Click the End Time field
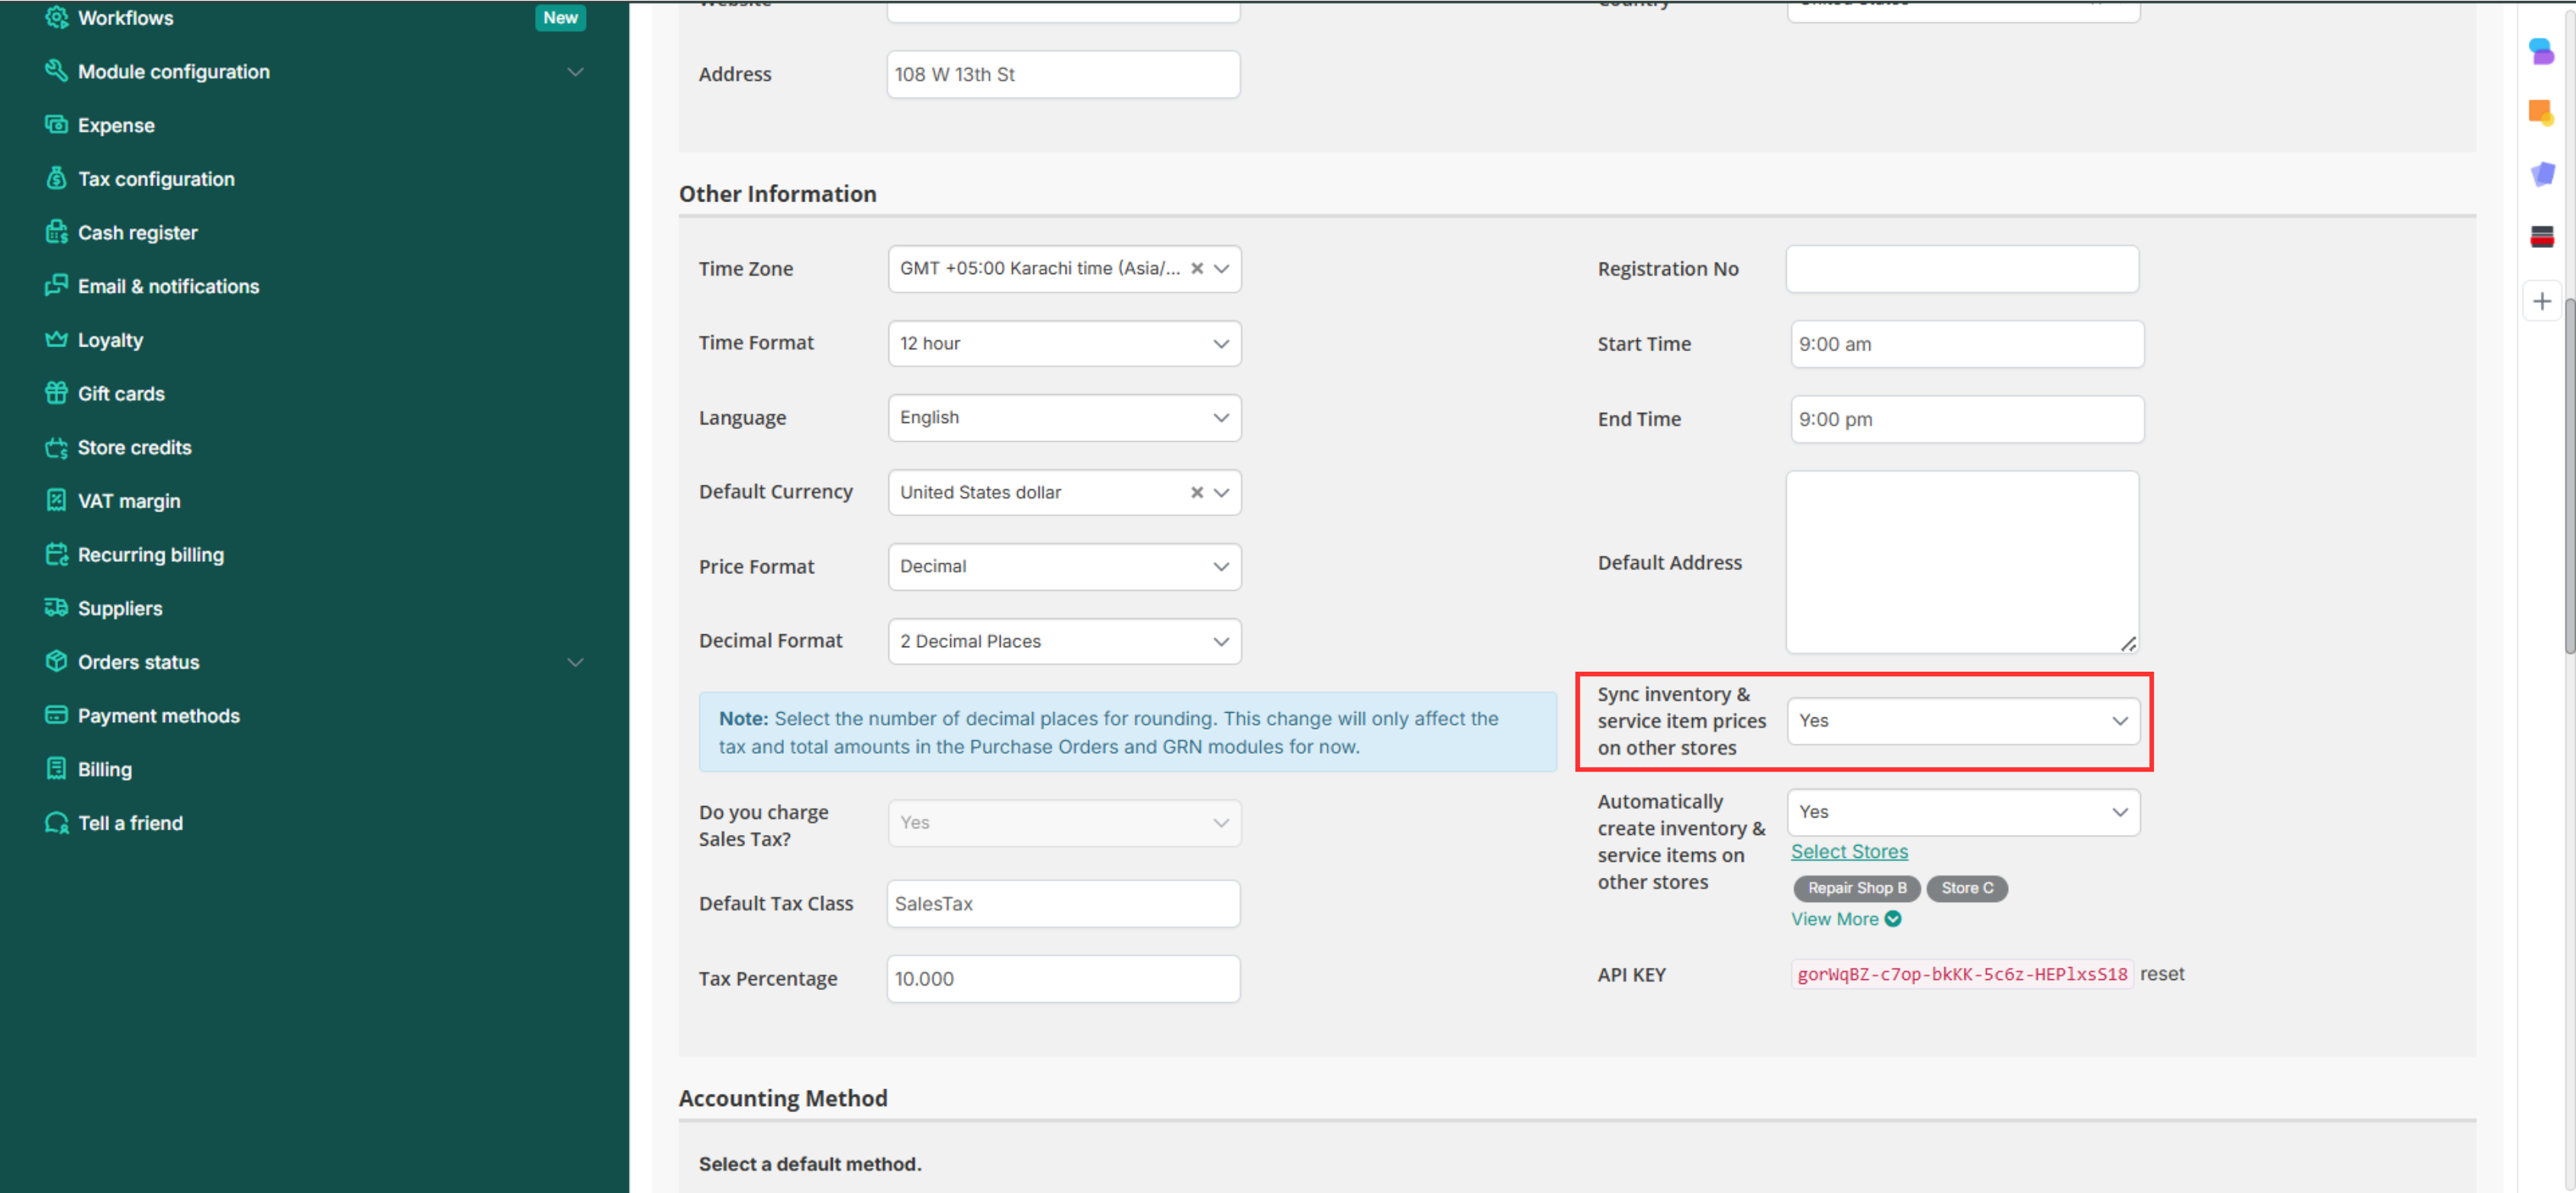This screenshot has width=2576, height=1193. coord(1967,419)
